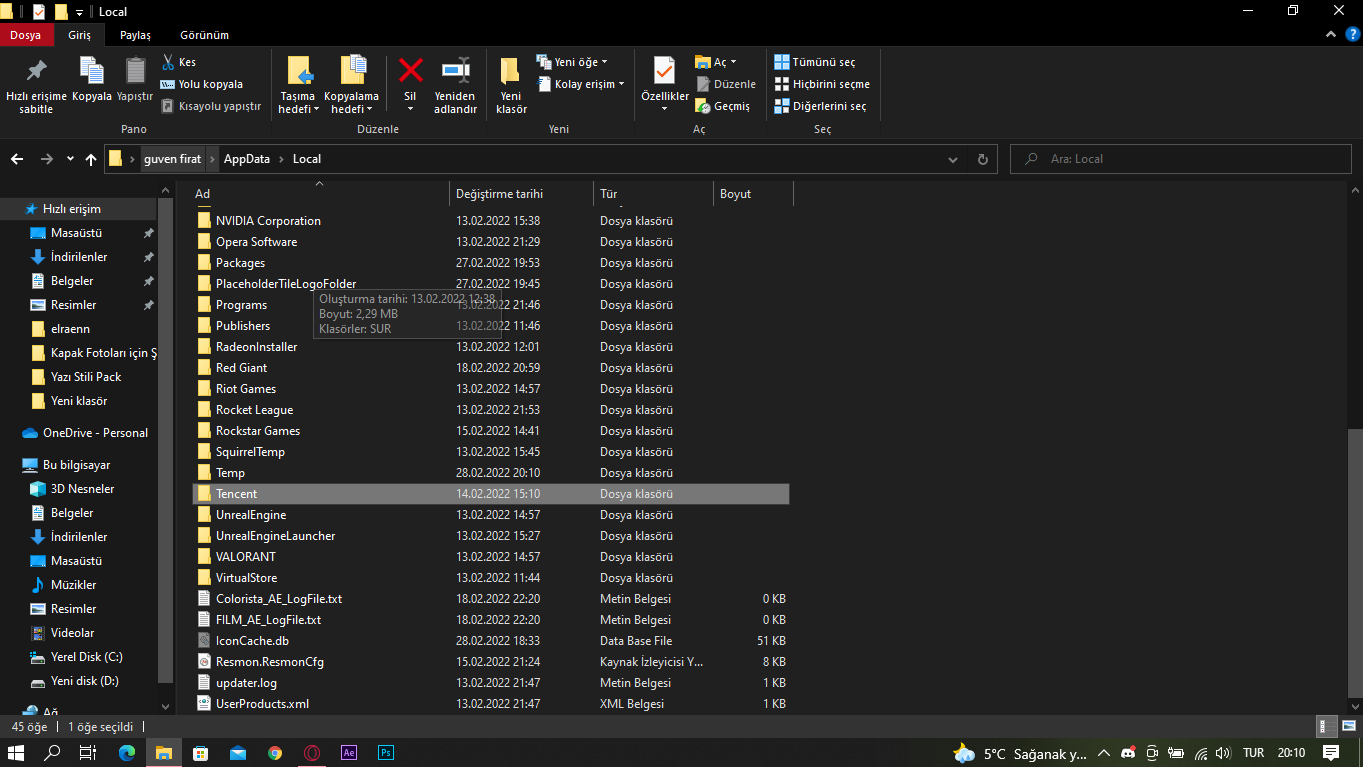The height and width of the screenshot is (767, 1363).
Task: Click Hiçbirini seçme select none
Action: point(821,84)
